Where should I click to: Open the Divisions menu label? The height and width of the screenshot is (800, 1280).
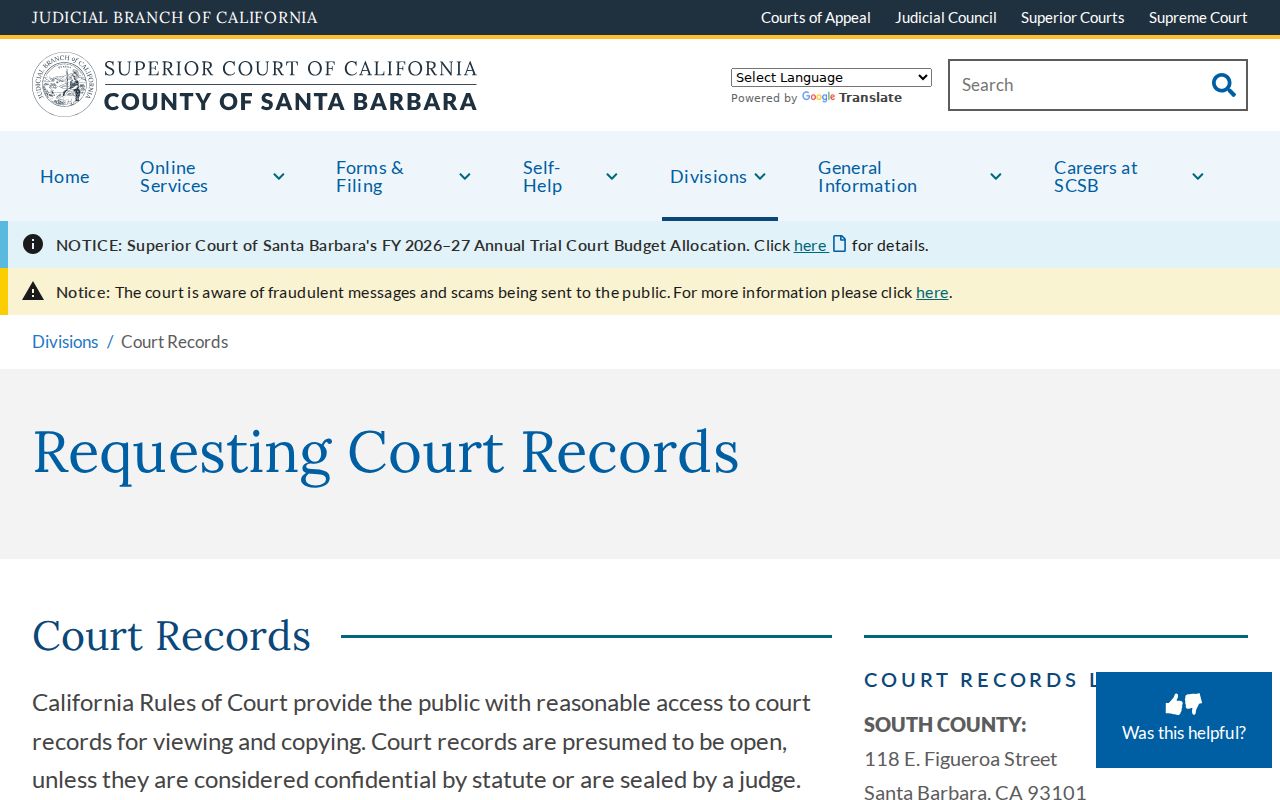[x=708, y=177]
